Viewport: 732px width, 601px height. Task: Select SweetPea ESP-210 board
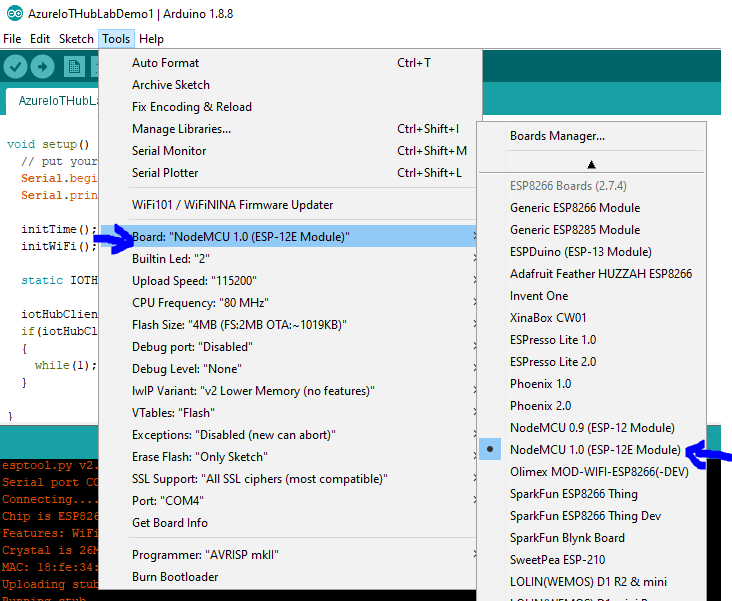[591, 559]
